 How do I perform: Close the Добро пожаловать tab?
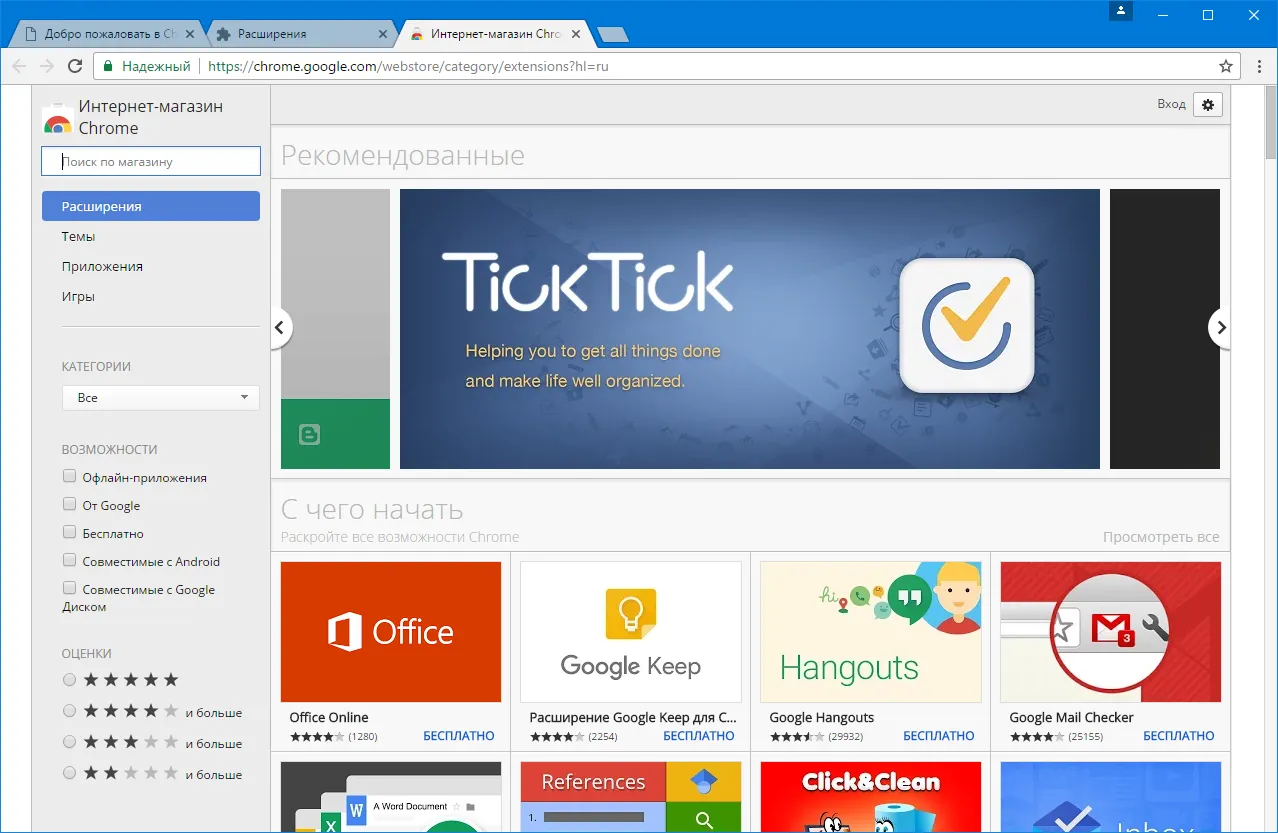189,34
